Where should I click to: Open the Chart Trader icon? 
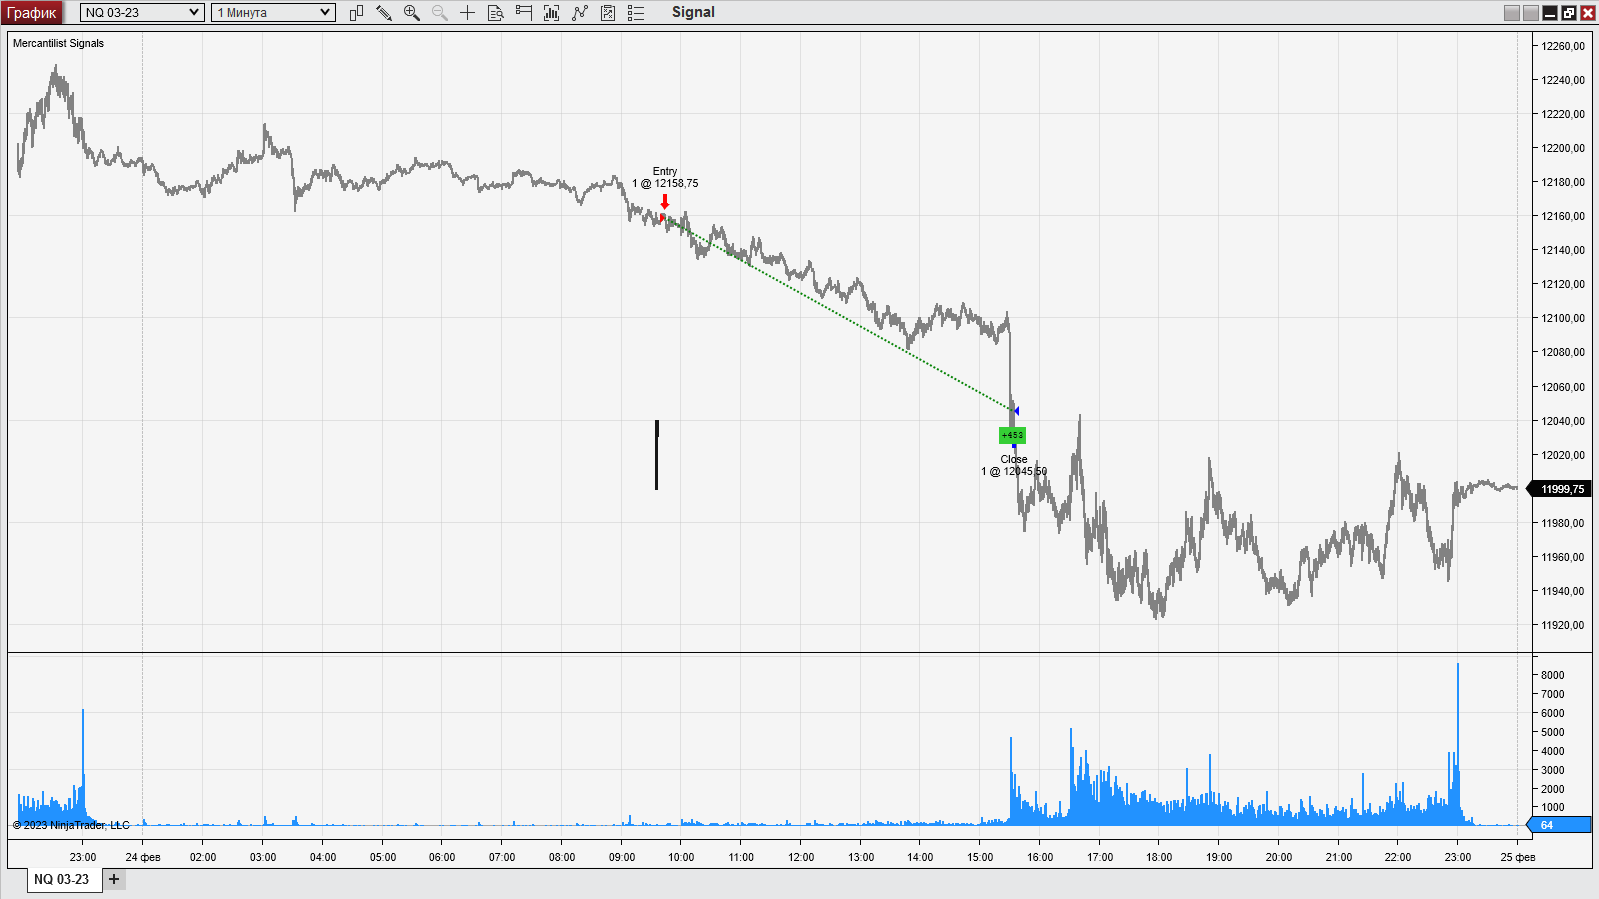(x=524, y=13)
